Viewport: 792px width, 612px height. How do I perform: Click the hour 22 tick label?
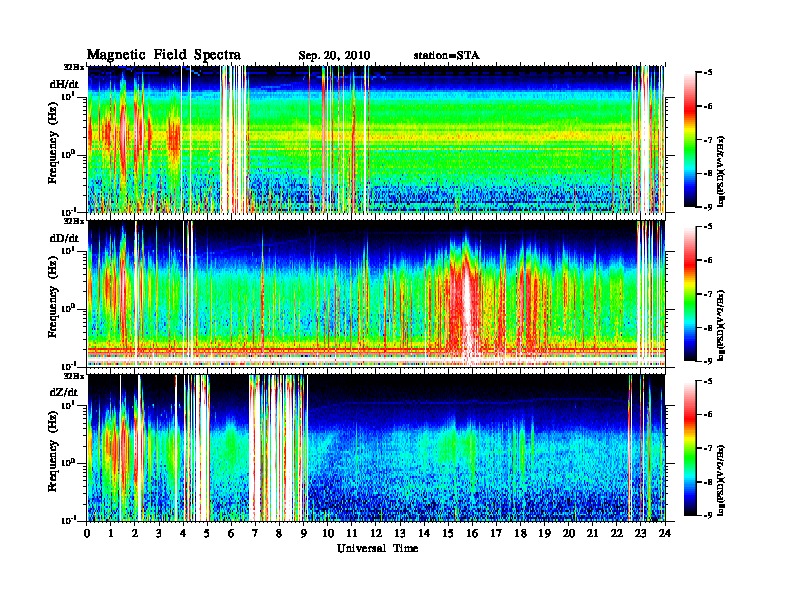tap(616, 533)
